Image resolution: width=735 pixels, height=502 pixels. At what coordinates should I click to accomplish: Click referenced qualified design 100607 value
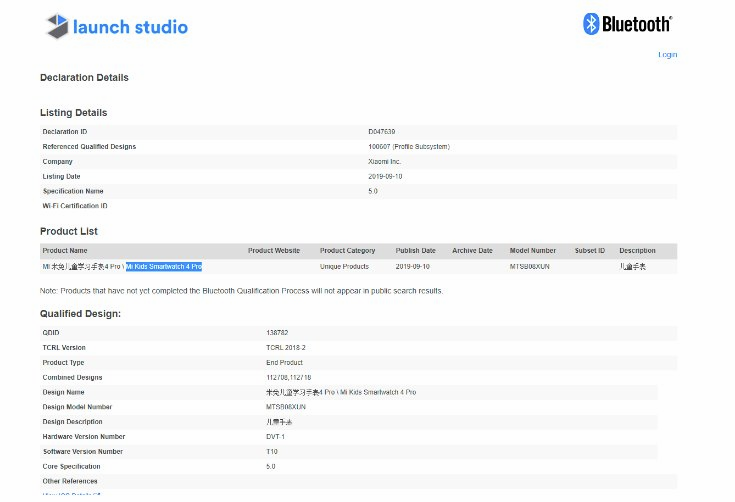pos(409,147)
